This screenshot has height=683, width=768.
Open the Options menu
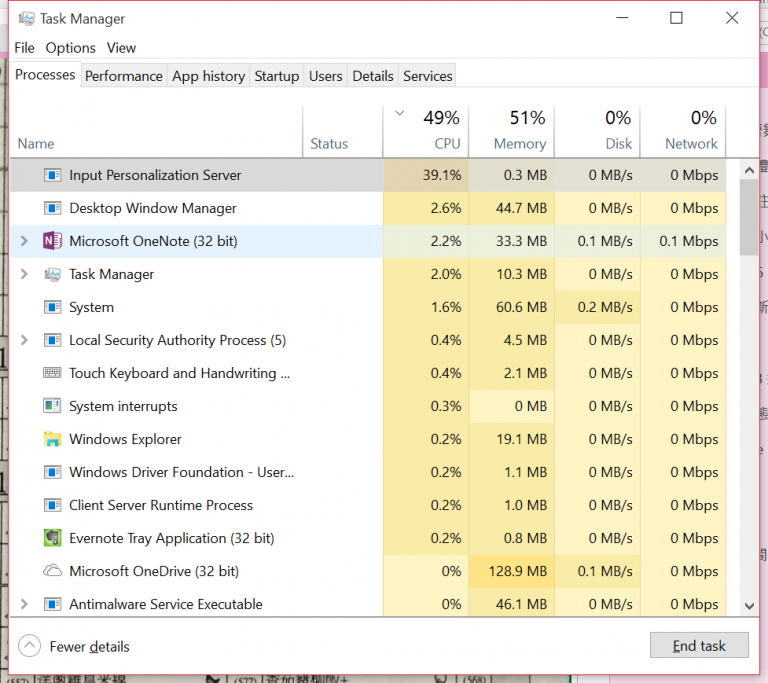[x=71, y=48]
